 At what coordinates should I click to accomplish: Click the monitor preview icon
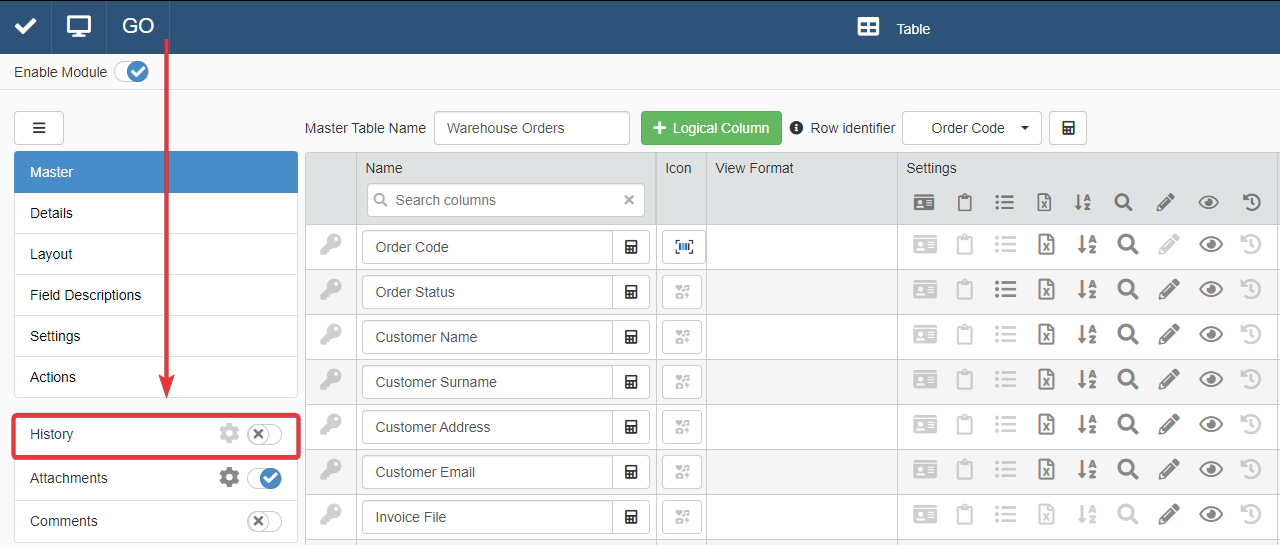79,26
